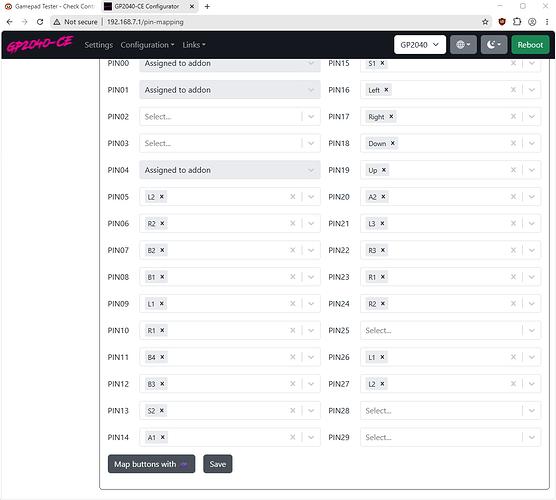Remove the S1 tag from PIN15
The width and height of the screenshot is (556, 500).
[382, 63]
